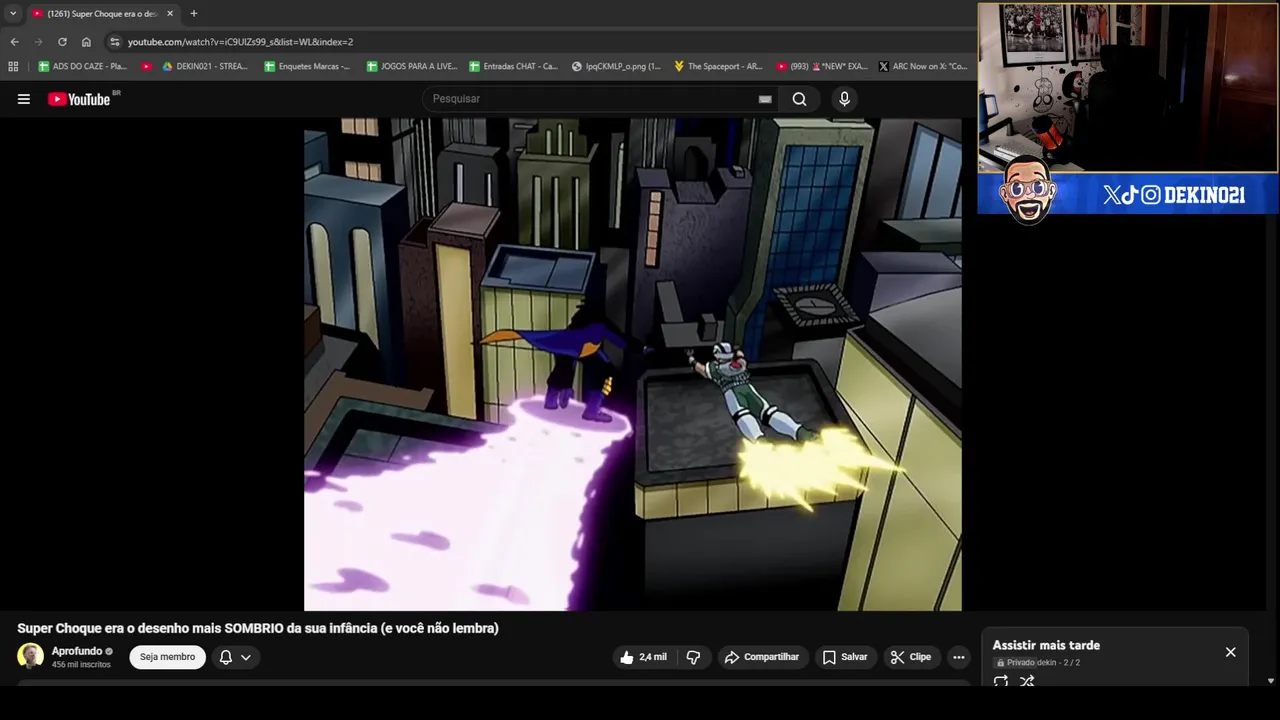Click the search magnifier button
The width and height of the screenshot is (1280, 720).
(800, 99)
